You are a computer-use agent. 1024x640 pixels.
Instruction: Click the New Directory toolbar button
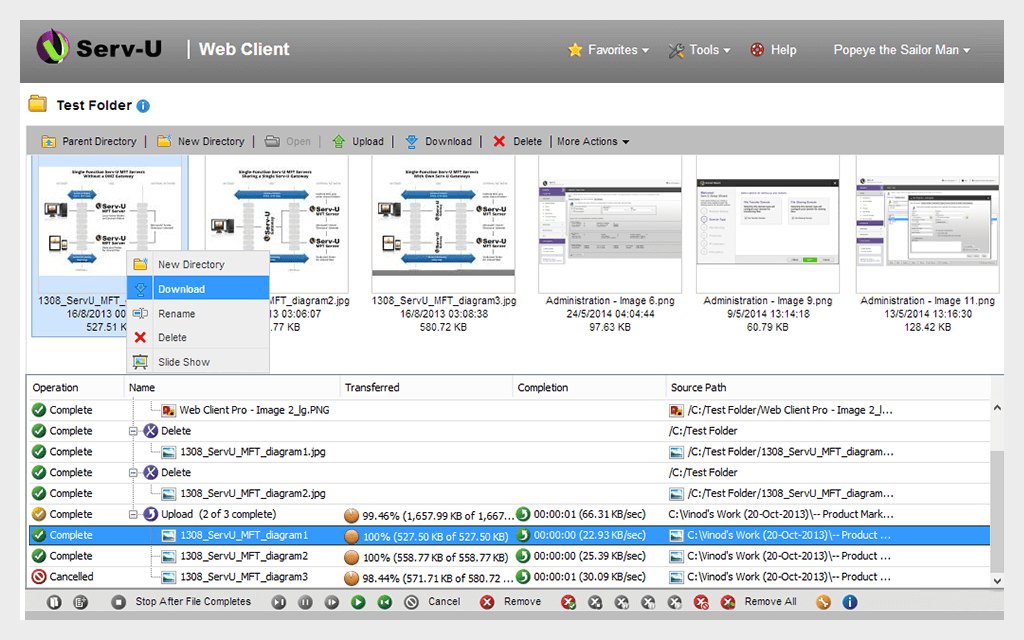[201, 141]
